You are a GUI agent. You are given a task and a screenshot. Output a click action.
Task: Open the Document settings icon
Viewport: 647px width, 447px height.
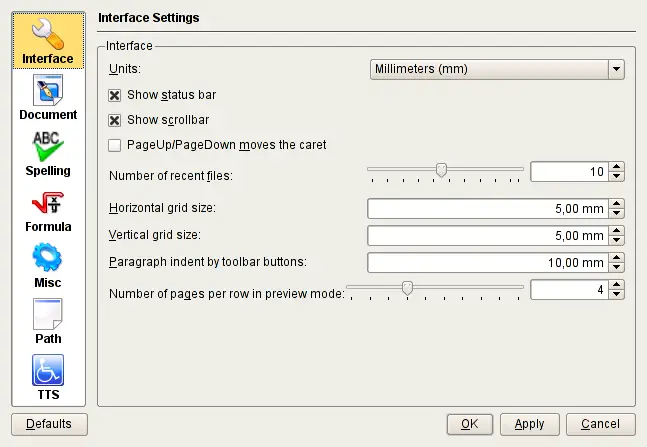click(x=48, y=91)
